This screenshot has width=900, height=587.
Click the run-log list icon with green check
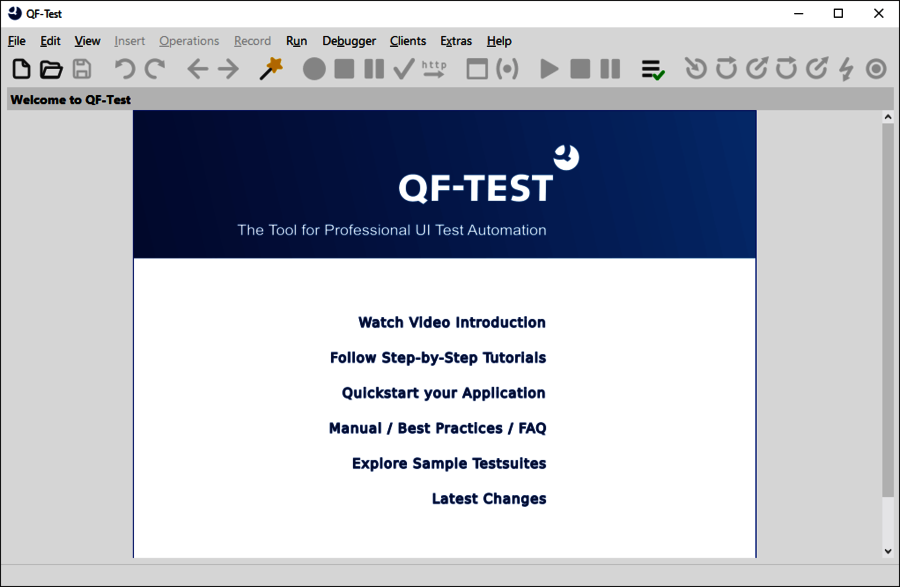click(x=653, y=69)
